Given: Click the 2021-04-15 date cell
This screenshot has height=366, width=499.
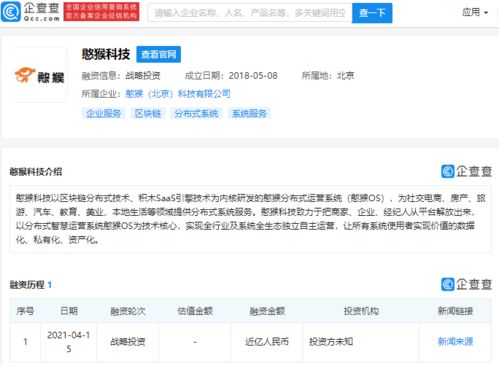Looking at the screenshot, I should click(x=69, y=342).
